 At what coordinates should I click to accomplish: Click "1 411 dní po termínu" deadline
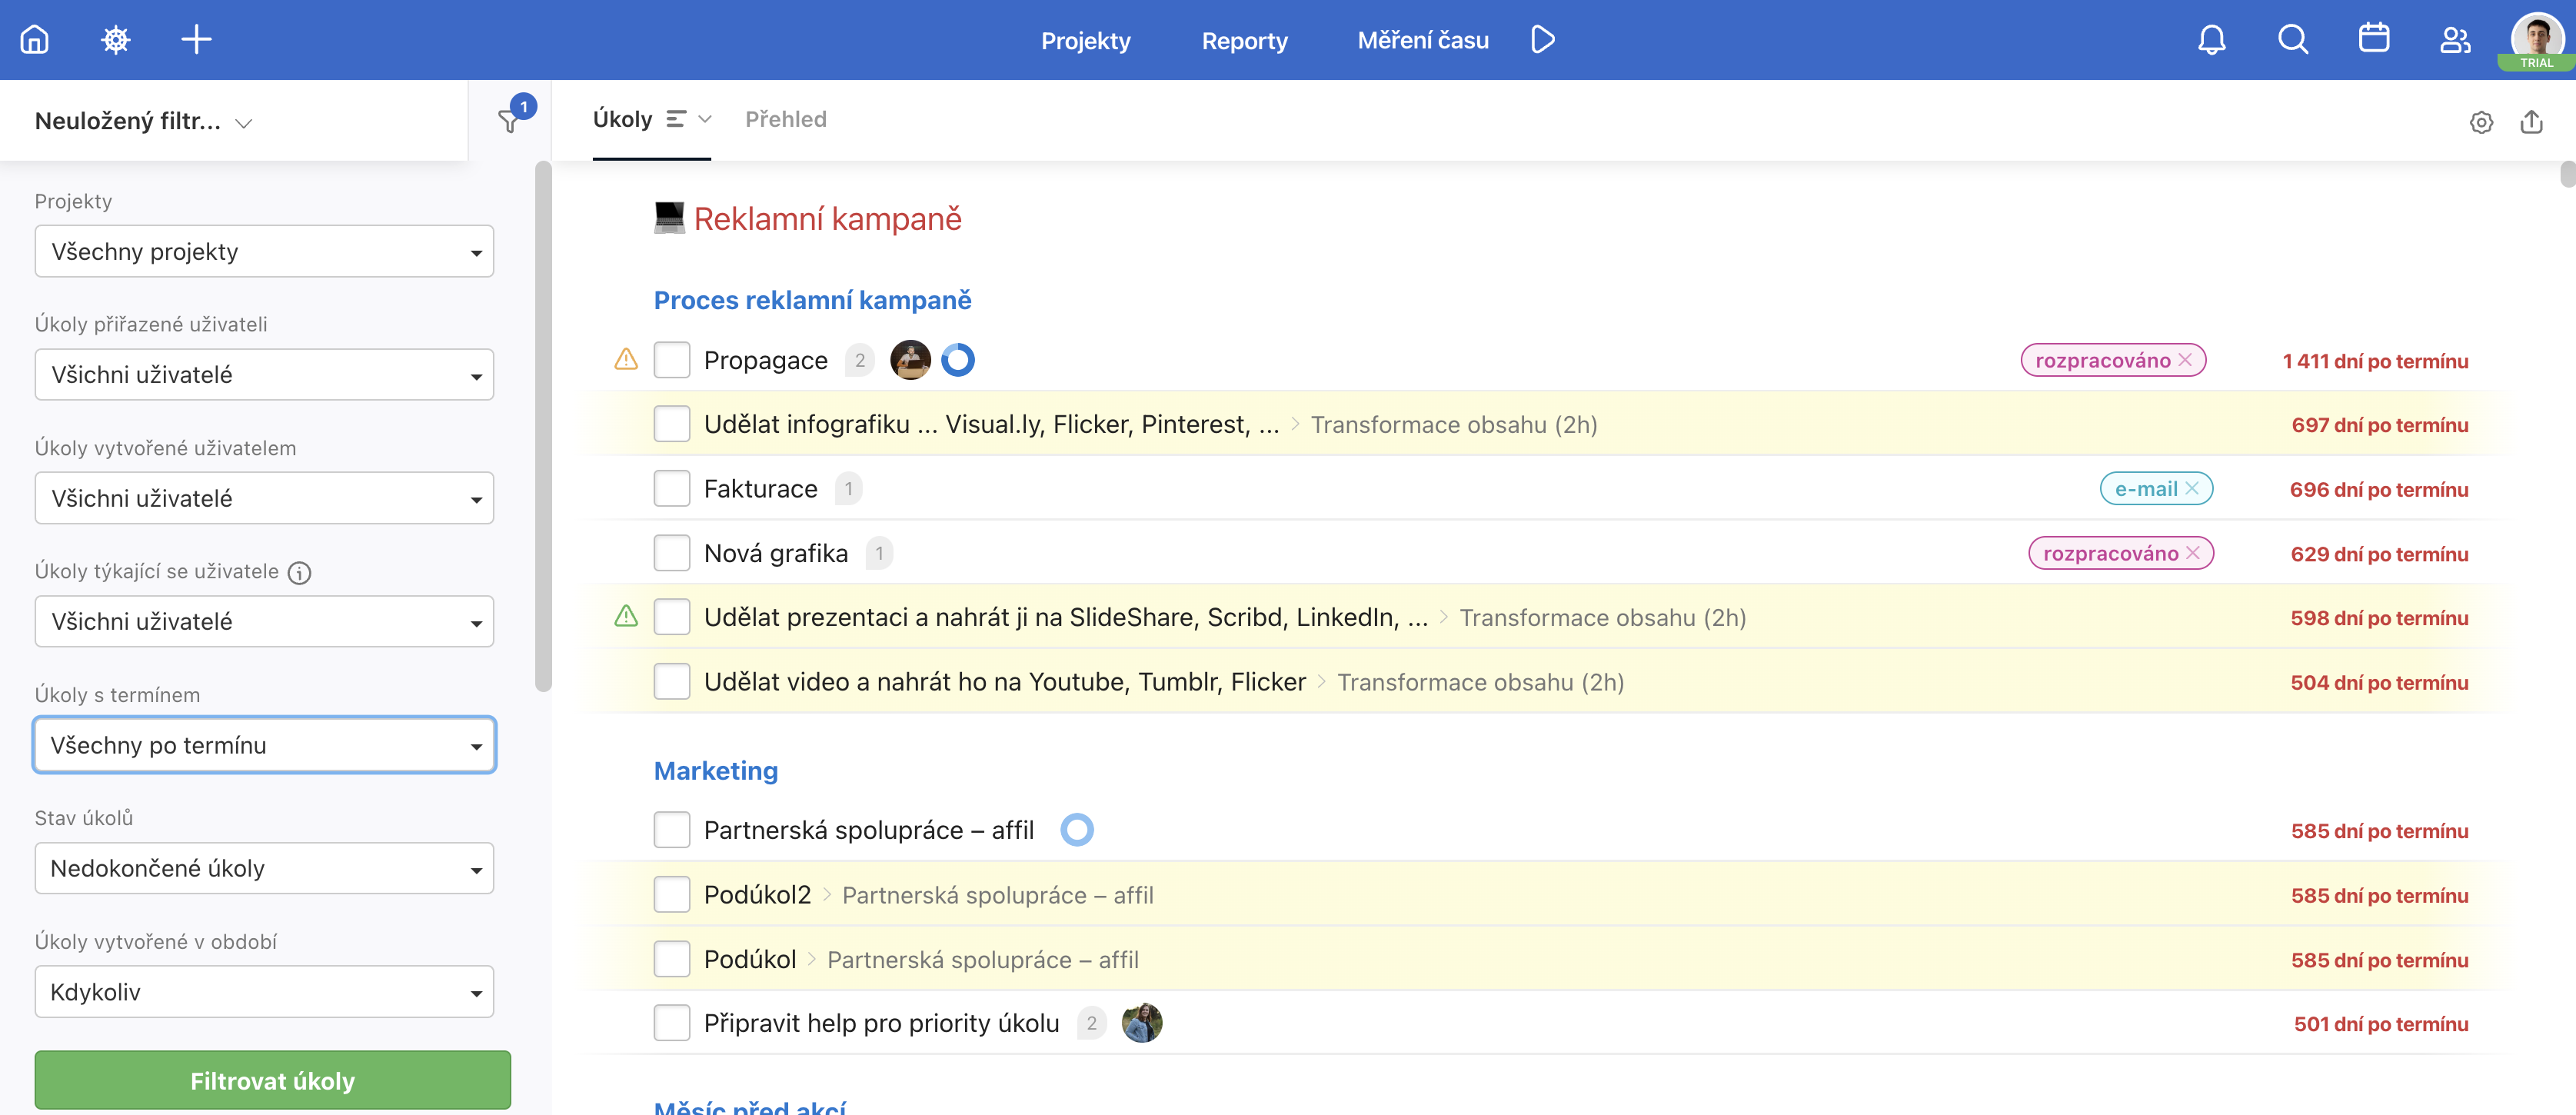click(x=2375, y=361)
